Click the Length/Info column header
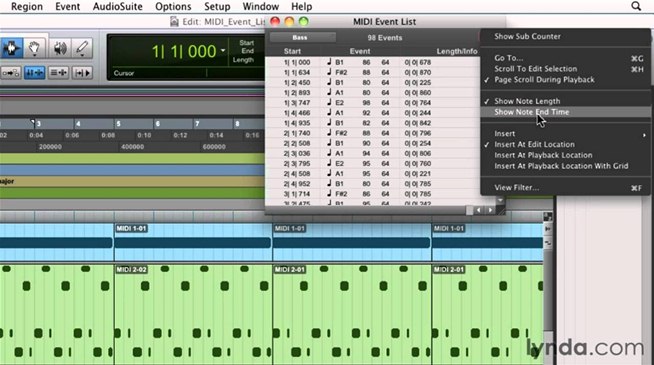This screenshot has height=365, width=654. 457,51
